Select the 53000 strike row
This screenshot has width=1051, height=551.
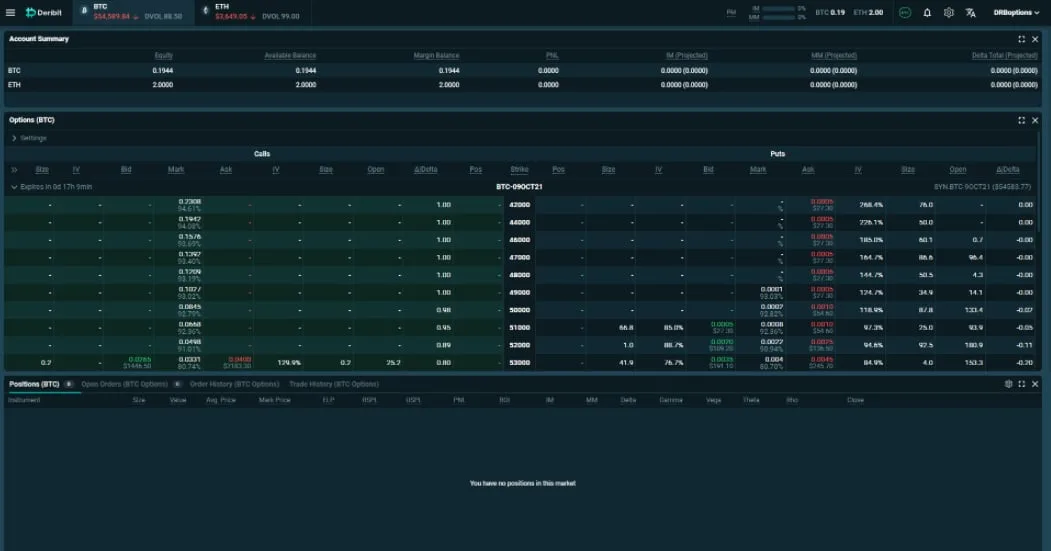(519, 363)
